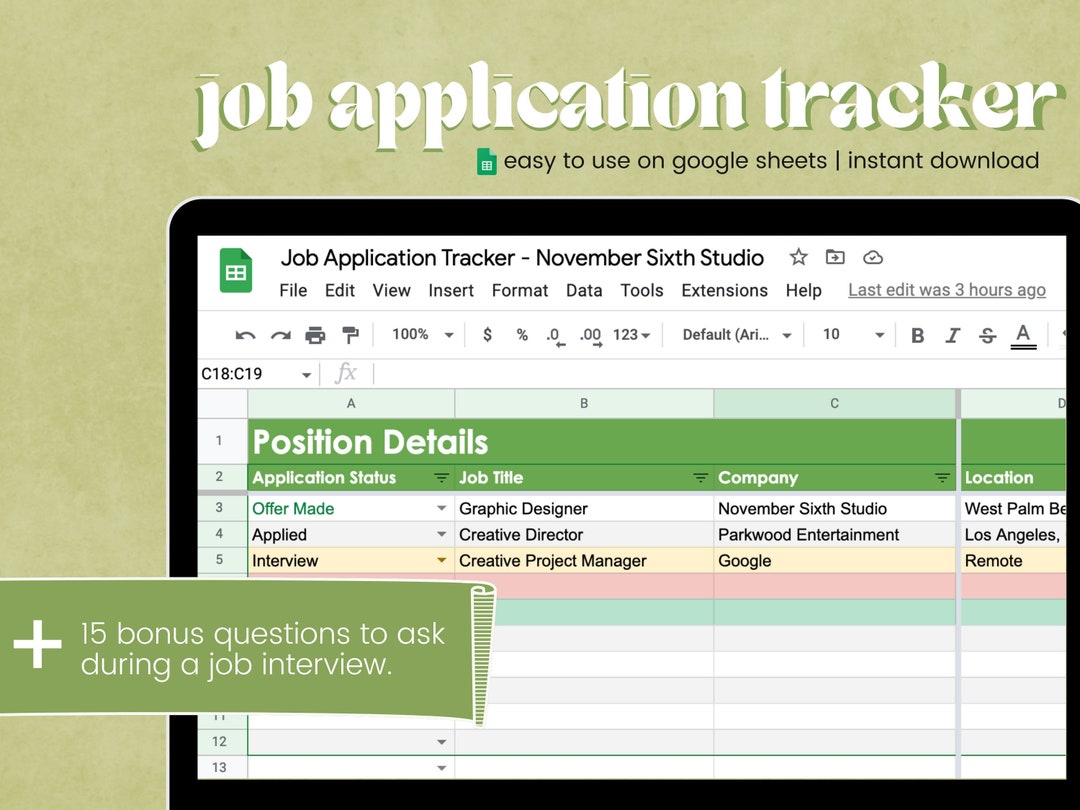Select the row 1 header
The image size is (1080, 810).
click(222, 441)
